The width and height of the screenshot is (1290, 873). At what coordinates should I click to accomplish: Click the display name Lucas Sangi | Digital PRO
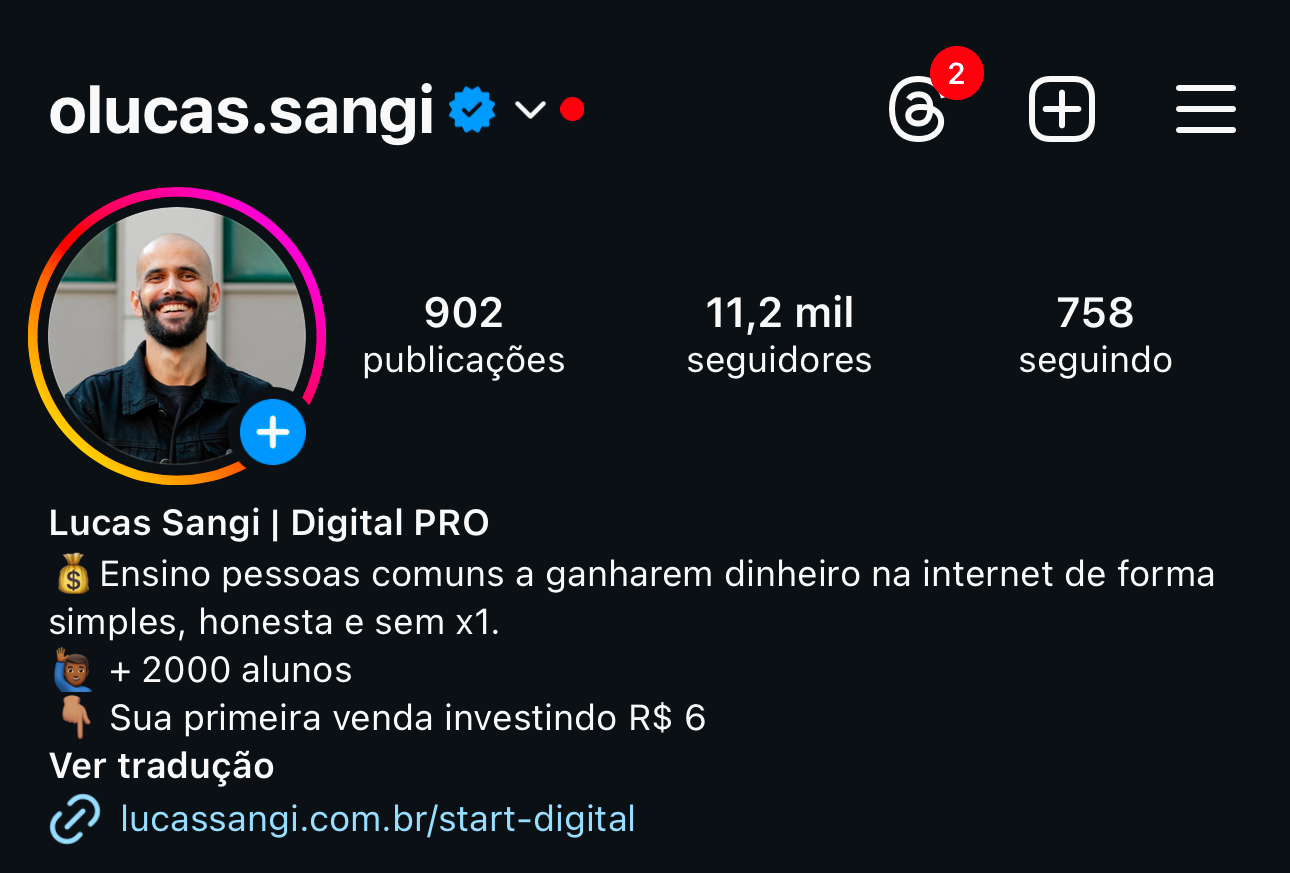point(269,522)
